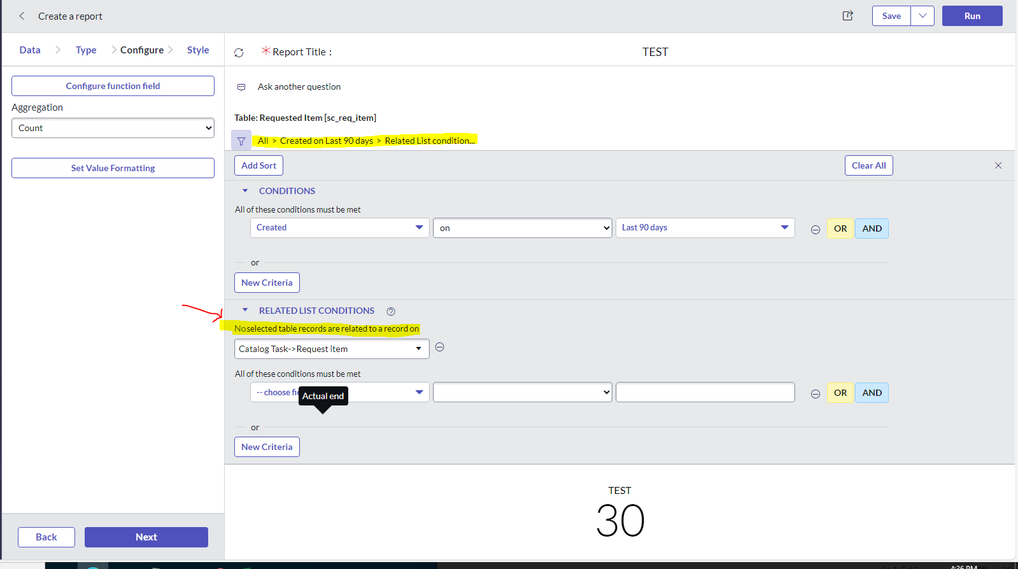Click the 30 count value
The image size is (1018, 569).
(x=620, y=520)
